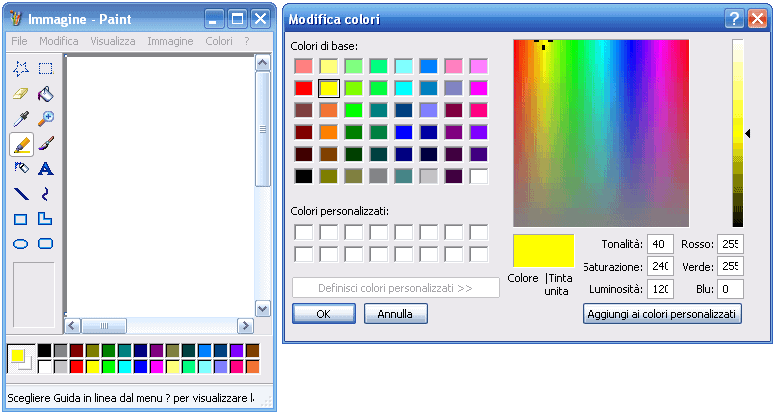Image resolution: width=774 pixels, height=413 pixels.
Task: Click the help question mark in Modifica colori
Action: point(734,19)
